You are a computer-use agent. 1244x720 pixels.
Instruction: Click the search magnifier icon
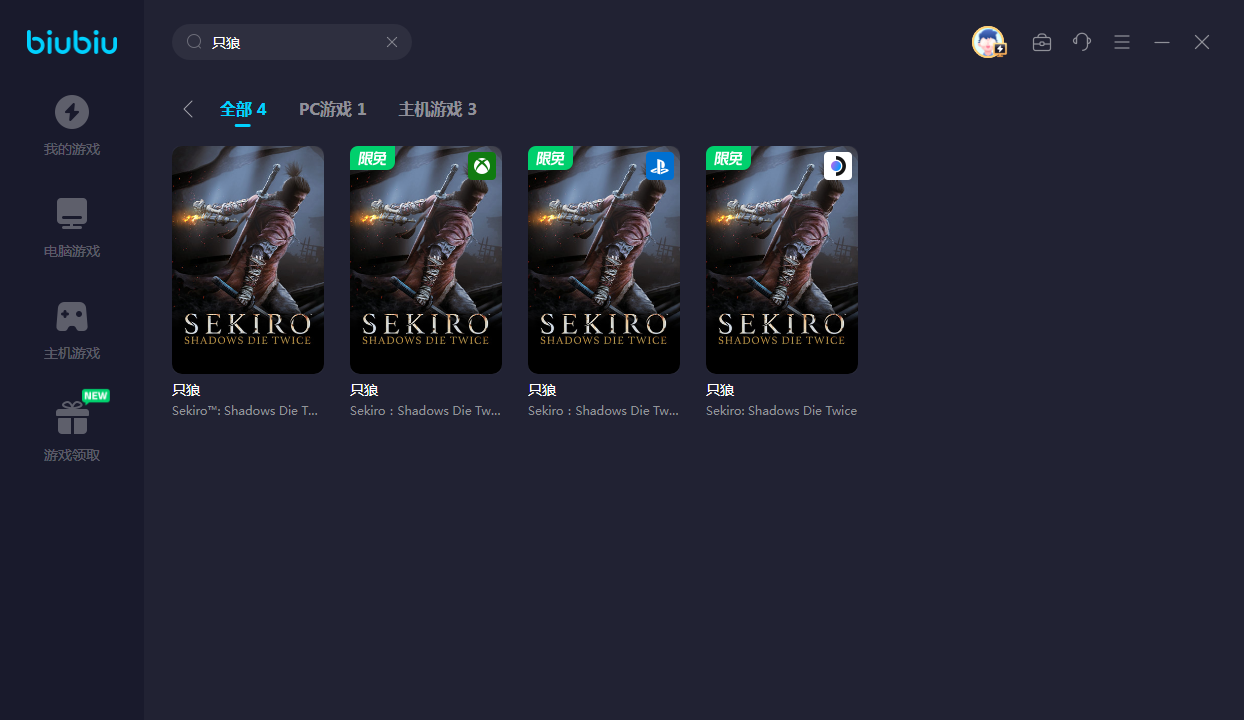[195, 42]
